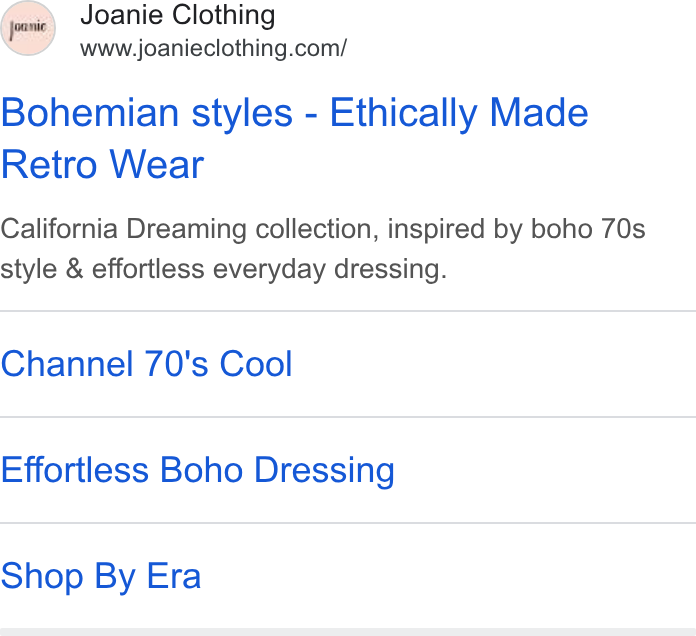Click the word 'Cool' in first sitelink

point(256,364)
